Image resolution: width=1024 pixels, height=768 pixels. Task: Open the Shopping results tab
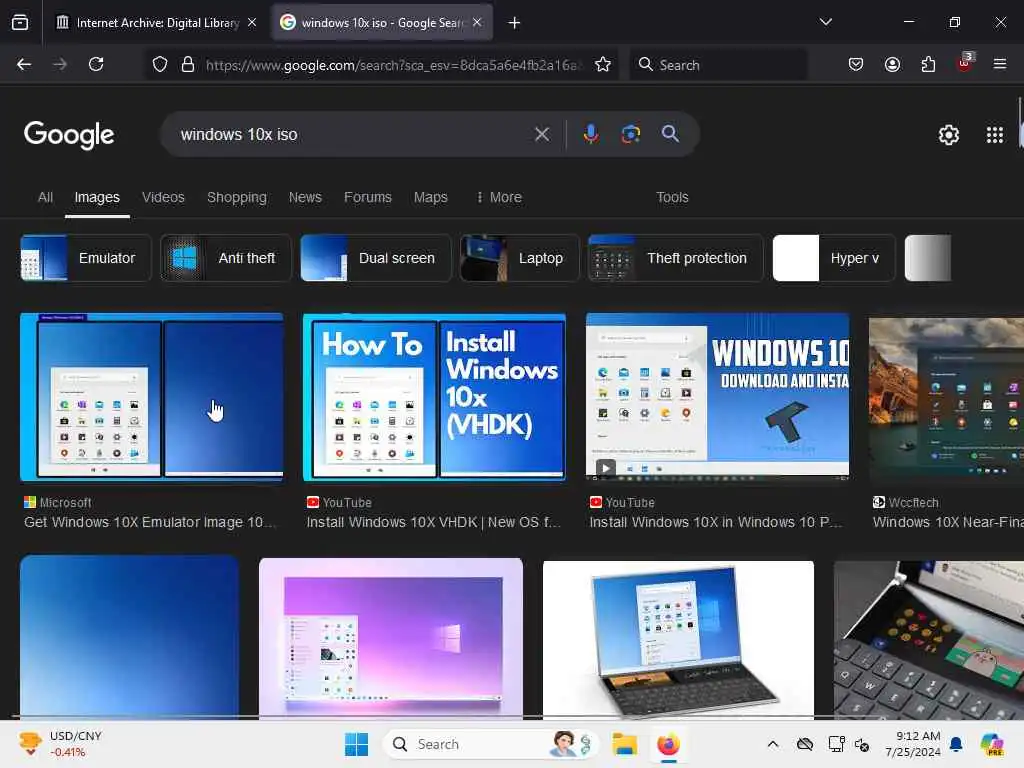pyautogui.click(x=236, y=197)
